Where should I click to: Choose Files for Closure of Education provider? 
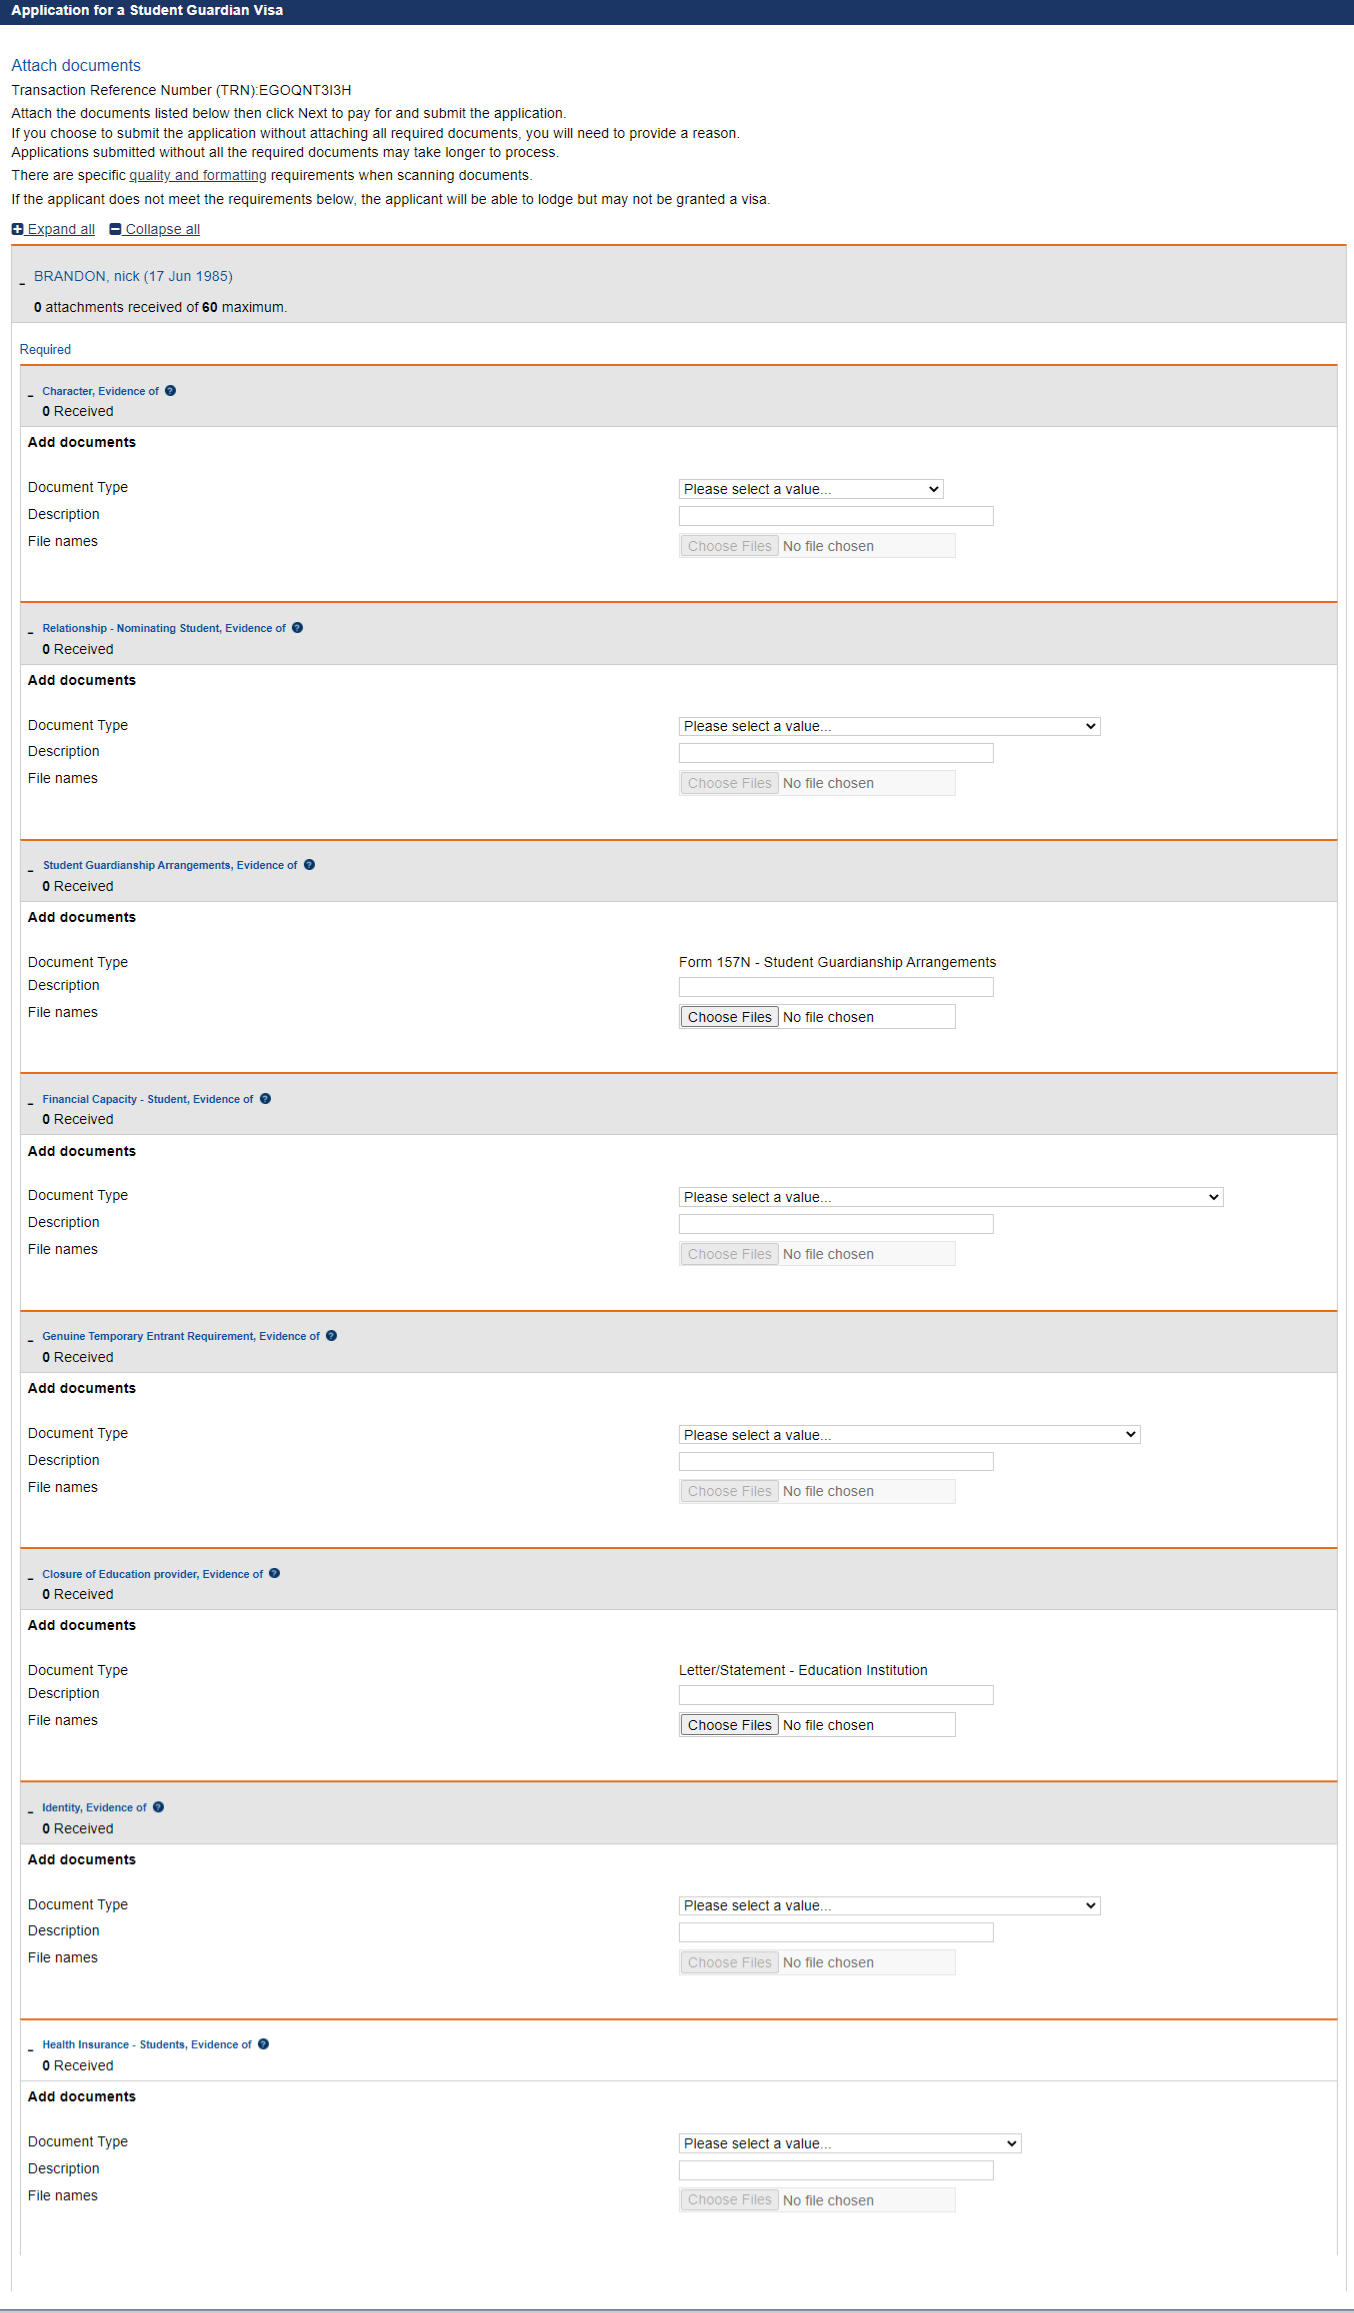729,1725
